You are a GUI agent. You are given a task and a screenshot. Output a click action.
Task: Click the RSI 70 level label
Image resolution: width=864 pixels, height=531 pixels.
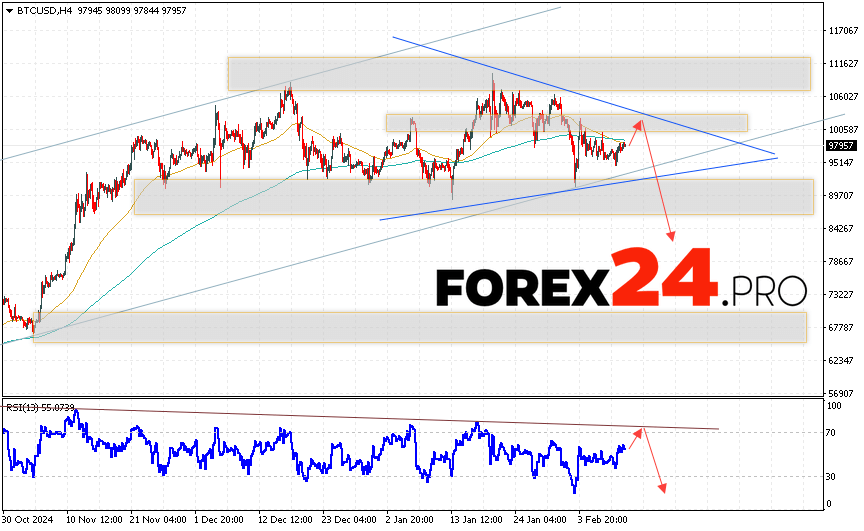point(831,433)
